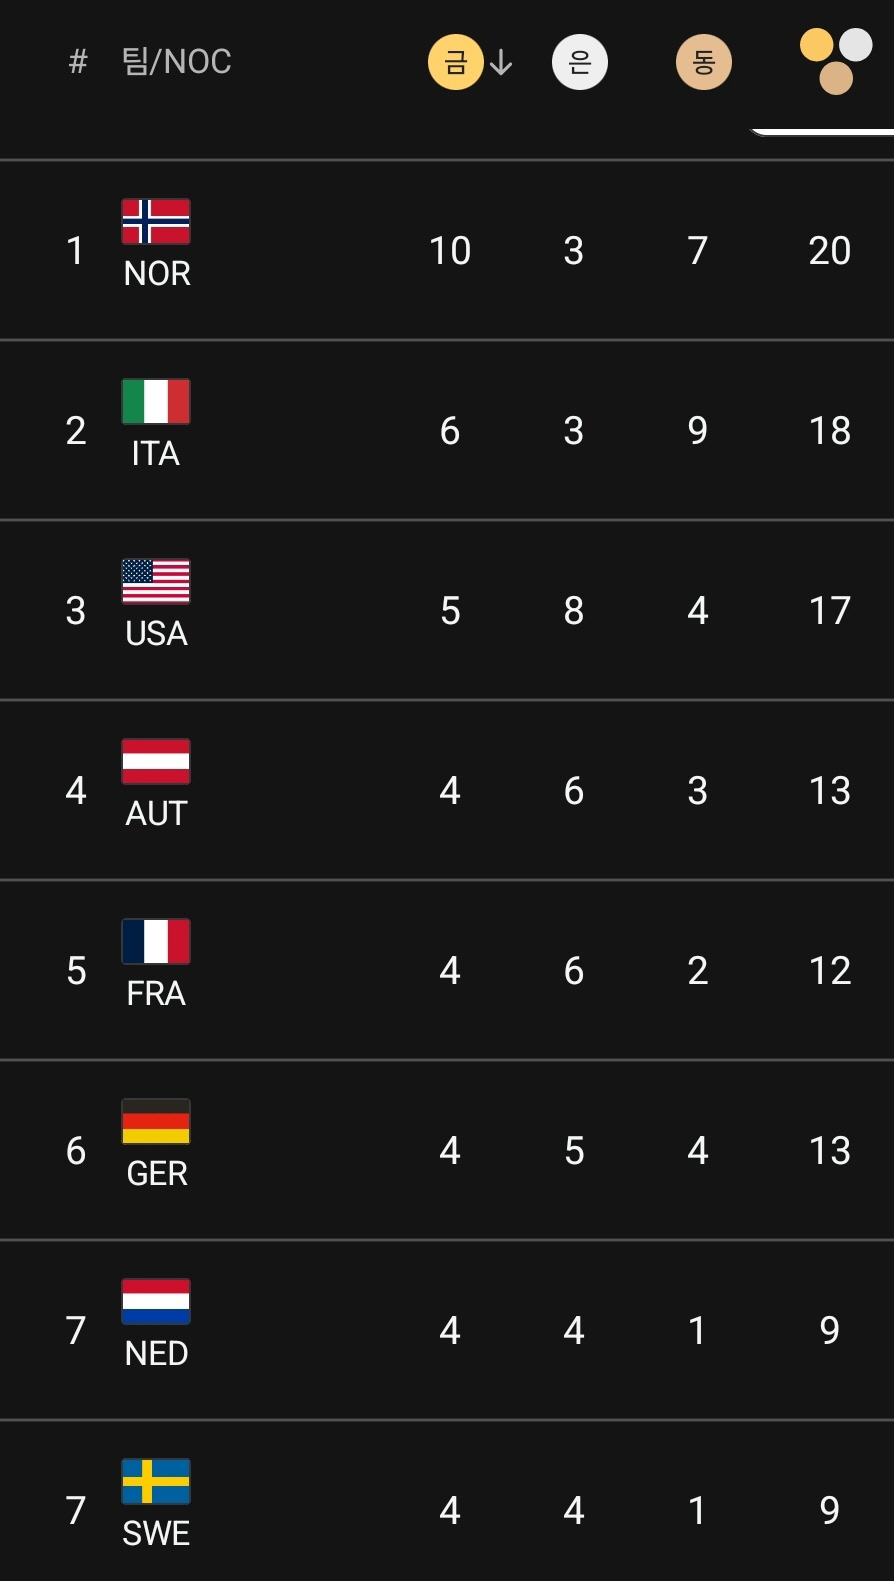This screenshot has height=1581, width=894.
Task: Sort by silver medal icon
Action: (x=579, y=62)
